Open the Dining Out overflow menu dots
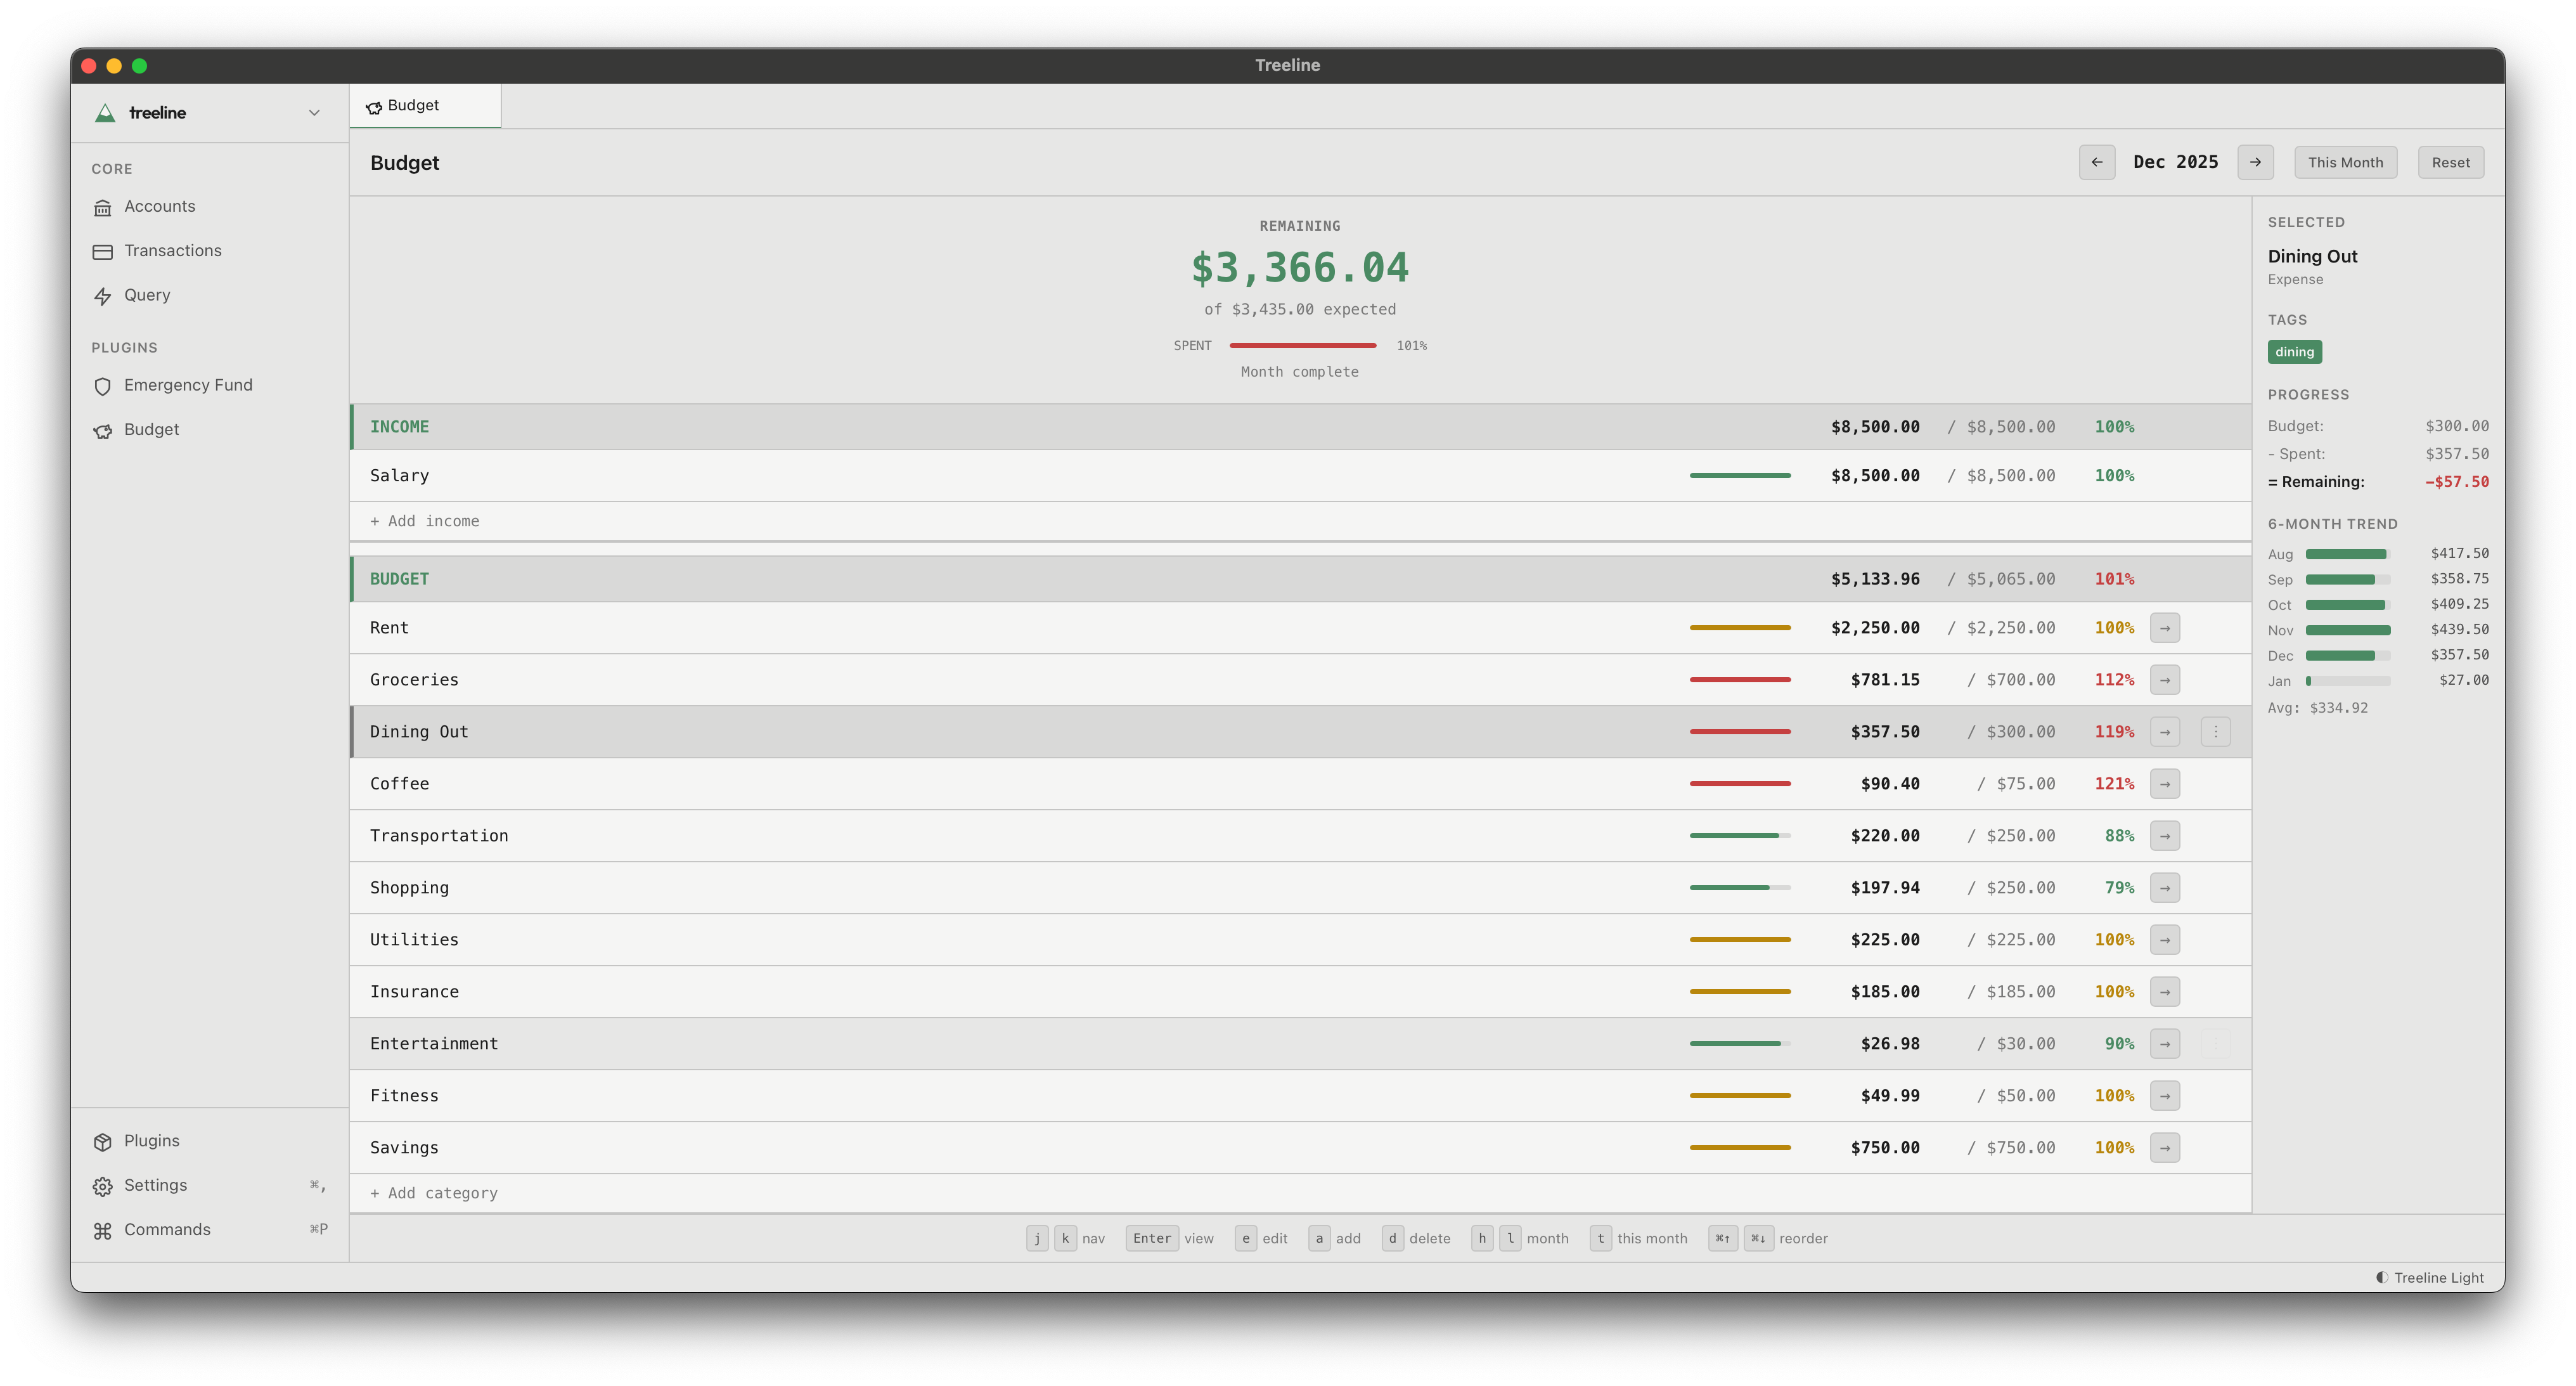This screenshot has height=1386, width=2576. tap(2216, 731)
